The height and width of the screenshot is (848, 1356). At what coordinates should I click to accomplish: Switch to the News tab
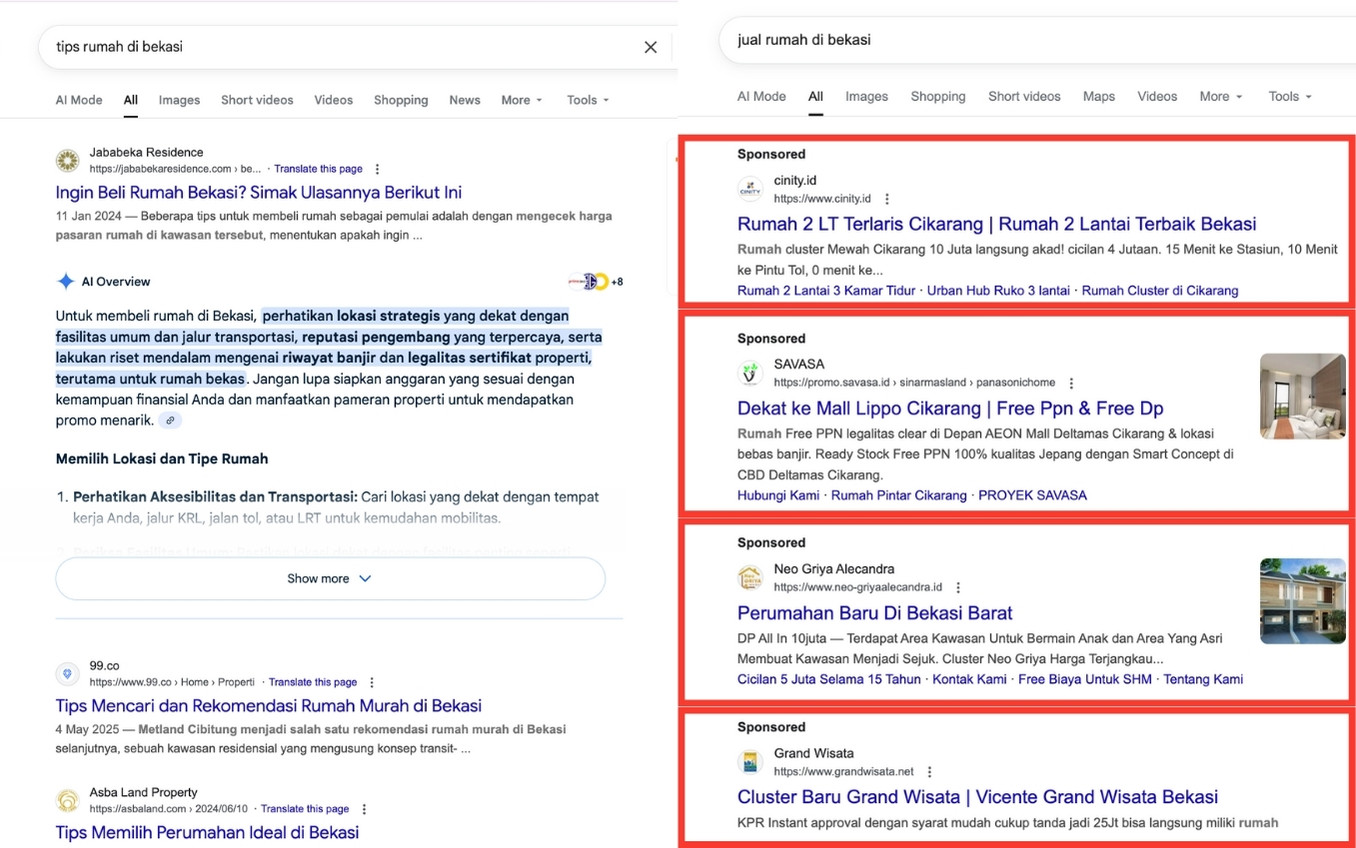464,100
